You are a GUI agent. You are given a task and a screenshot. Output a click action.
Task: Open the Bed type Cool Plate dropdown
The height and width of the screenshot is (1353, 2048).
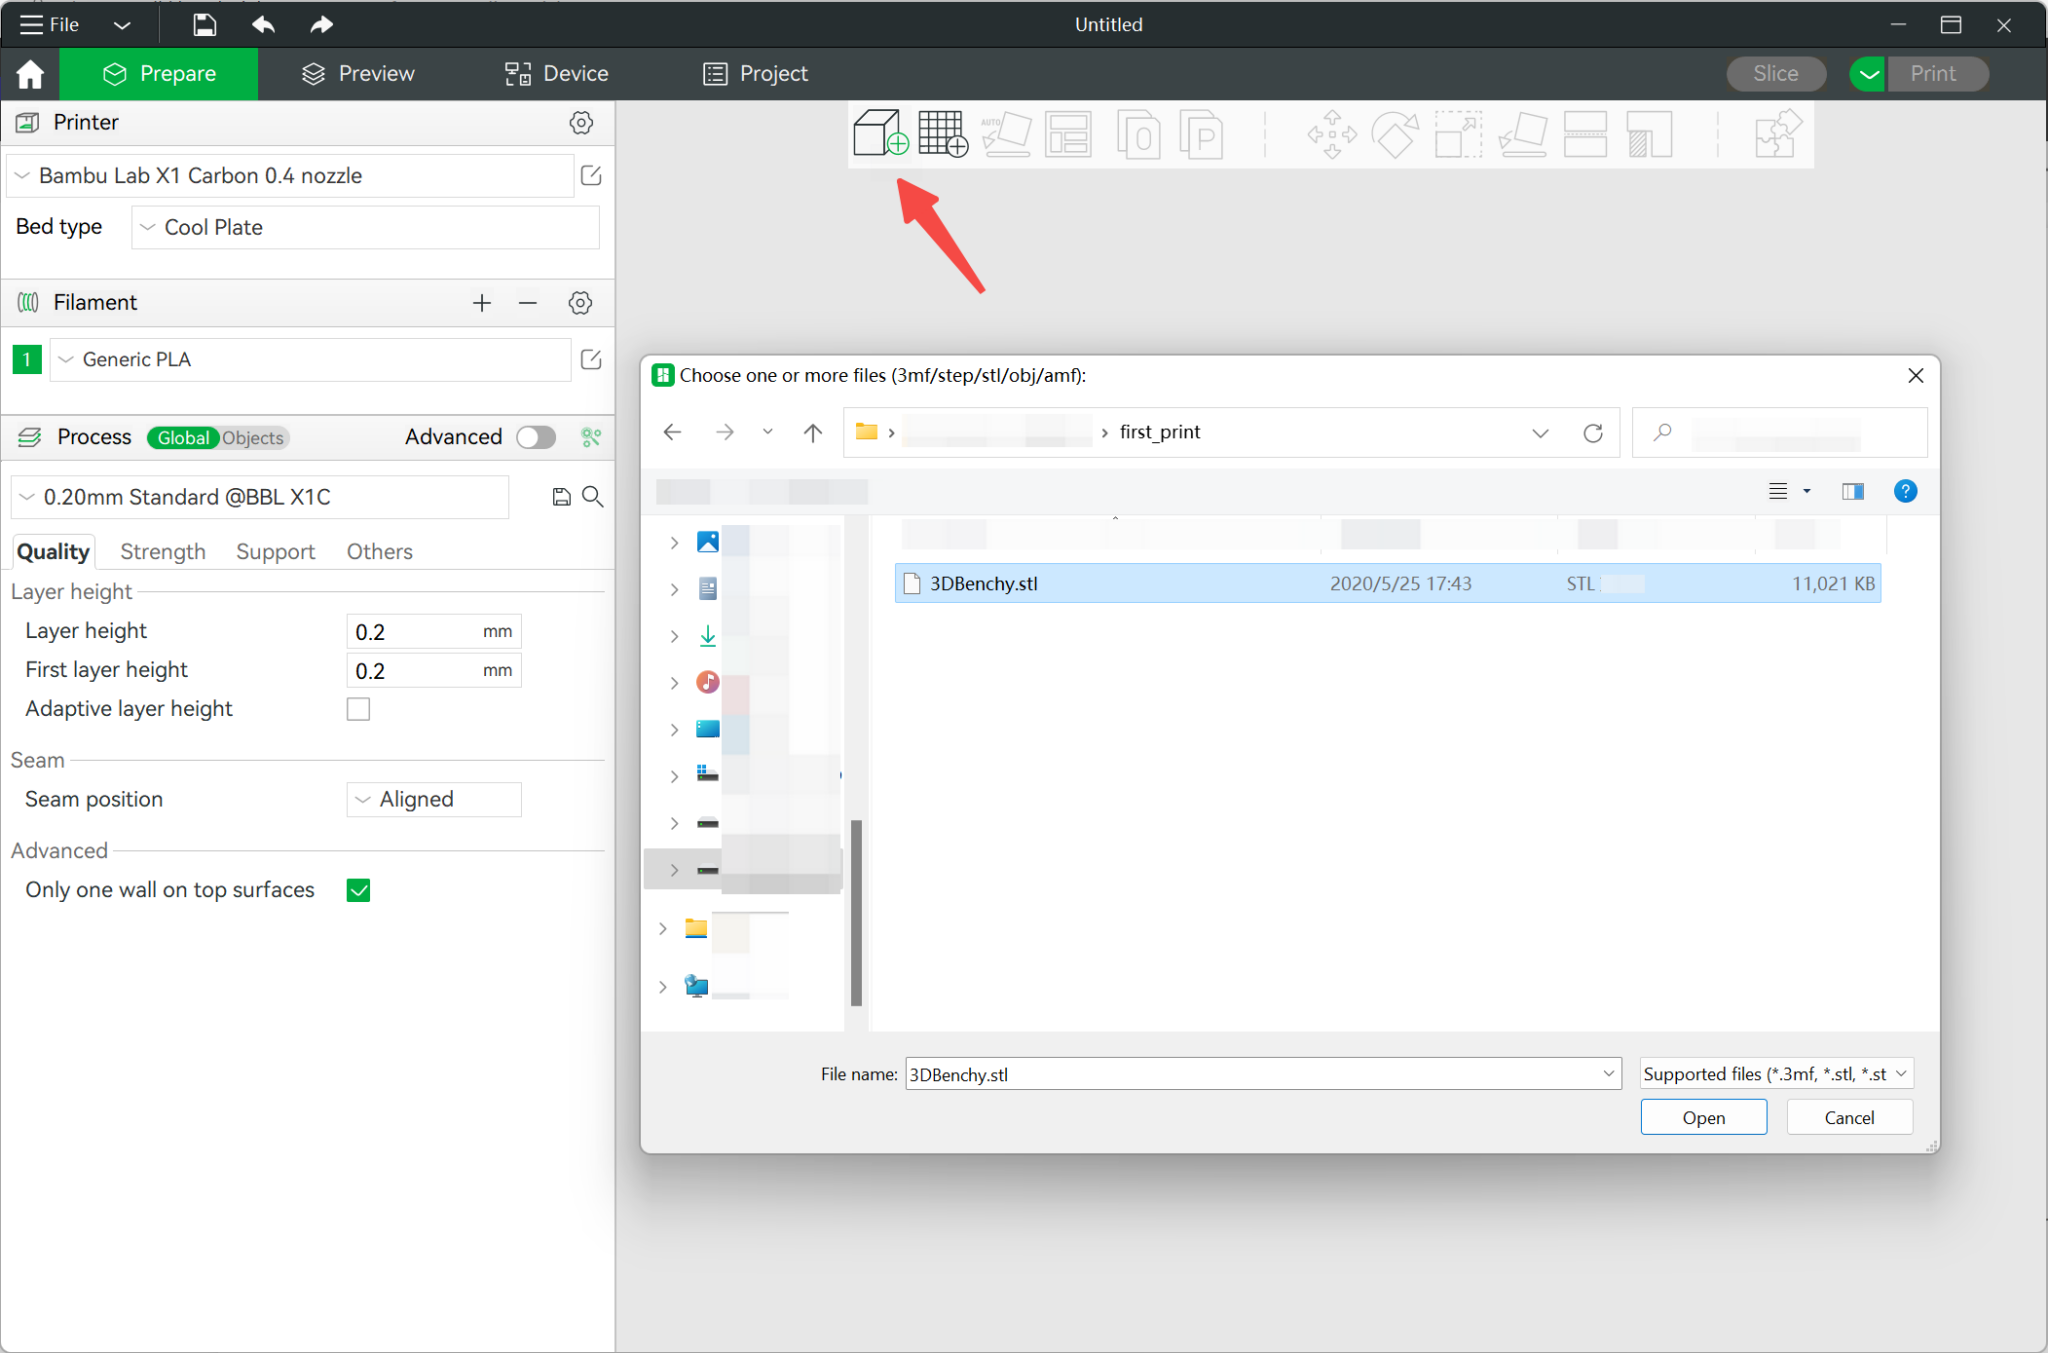pyautogui.click(x=365, y=227)
